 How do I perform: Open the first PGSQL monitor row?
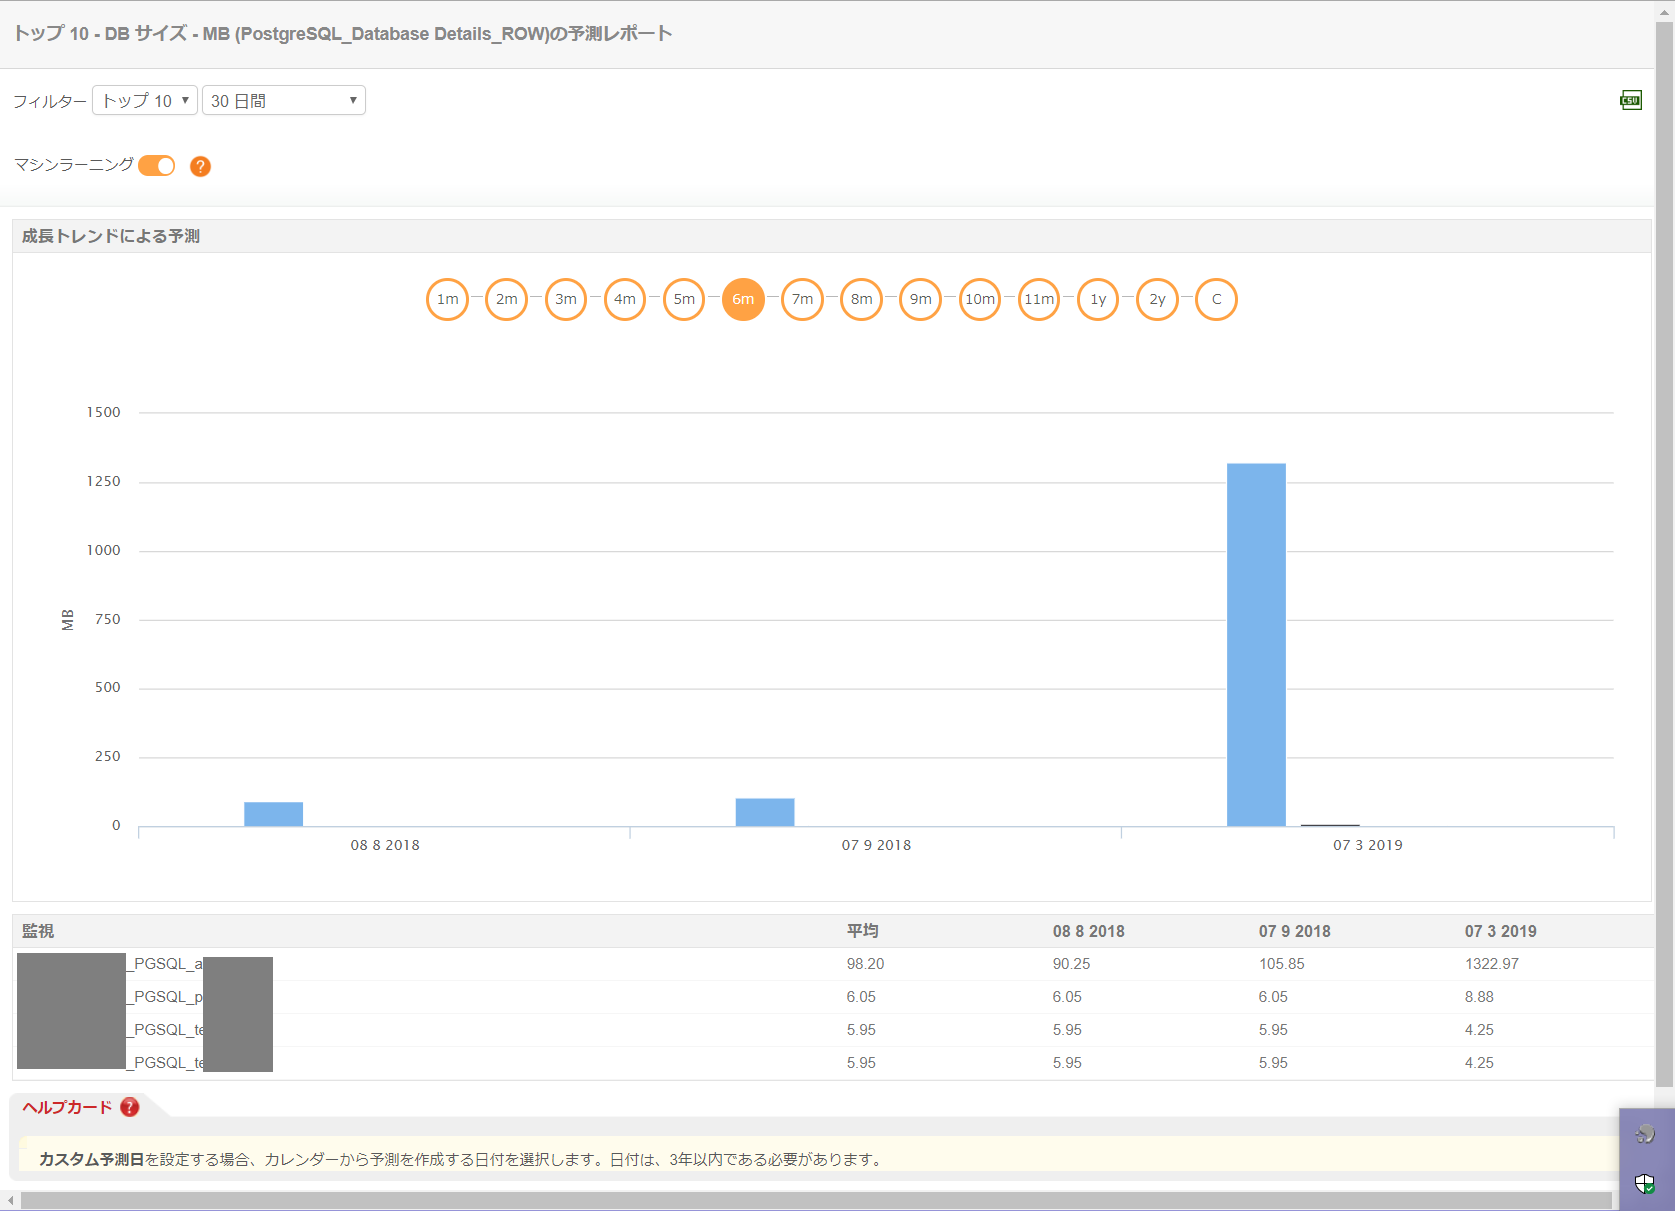coord(167,964)
